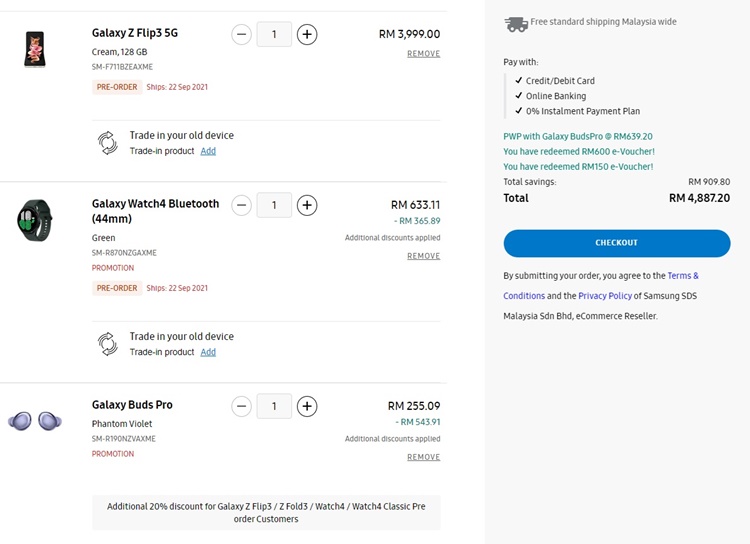
Task: Increase Galaxy Buds Pro quantity
Action: [x=307, y=406]
